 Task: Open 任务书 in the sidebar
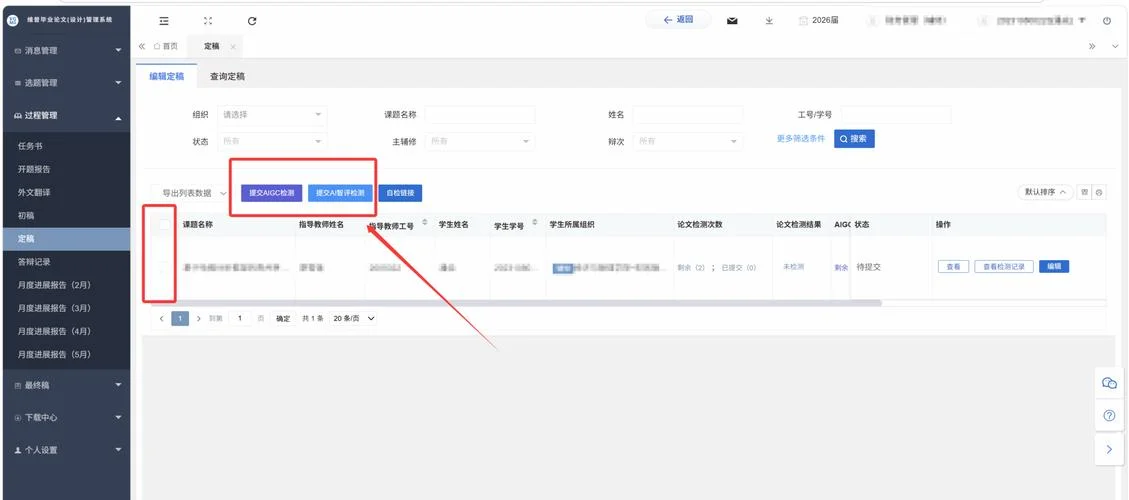coord(66,146)
